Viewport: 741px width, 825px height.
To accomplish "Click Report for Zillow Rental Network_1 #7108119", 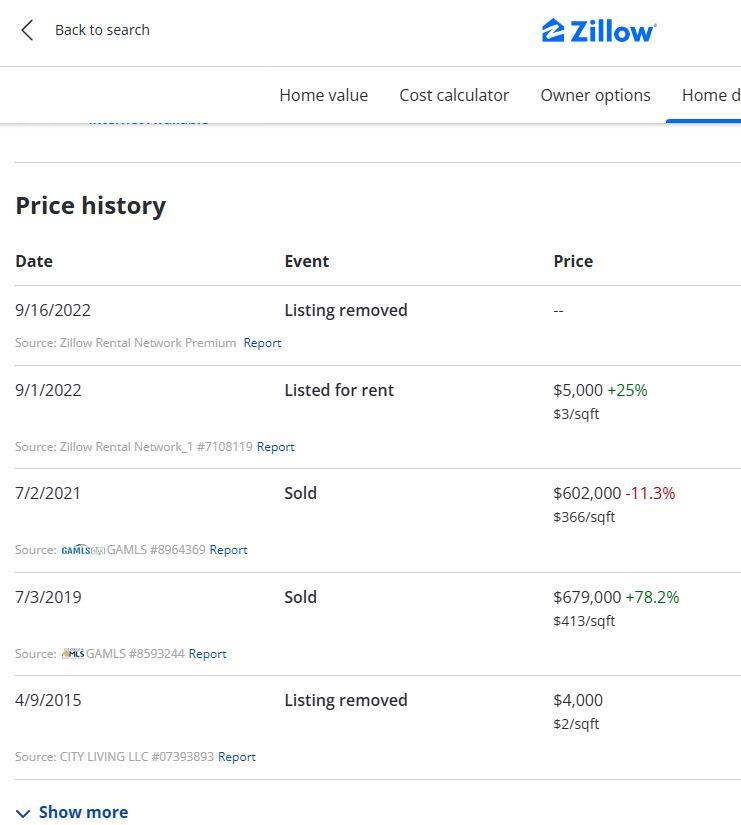I will click(x=275, y=447).
